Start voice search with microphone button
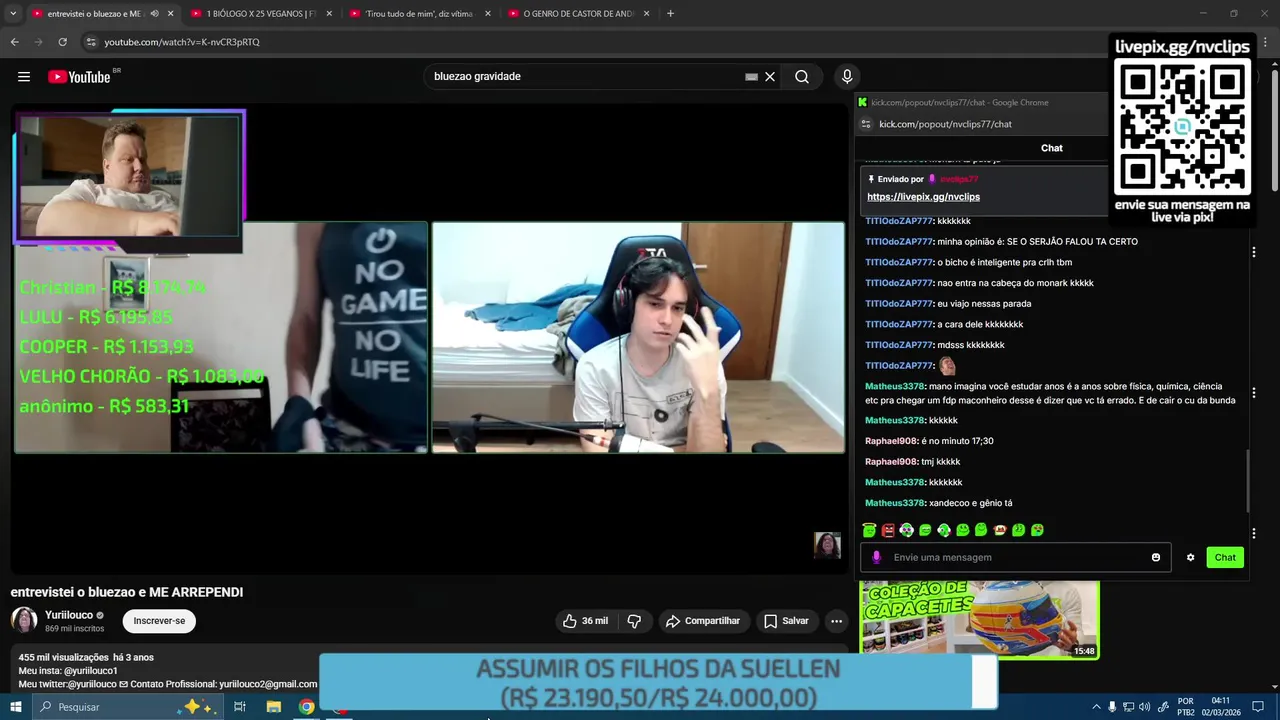Viewport: 1280px width, 720px height. pyautogui.click(x=847, y=77)
